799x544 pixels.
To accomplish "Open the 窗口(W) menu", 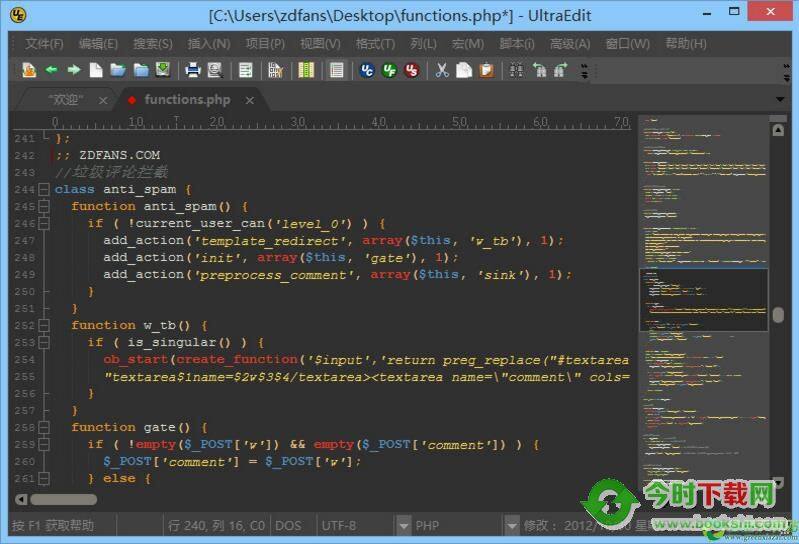I will 627,44.
